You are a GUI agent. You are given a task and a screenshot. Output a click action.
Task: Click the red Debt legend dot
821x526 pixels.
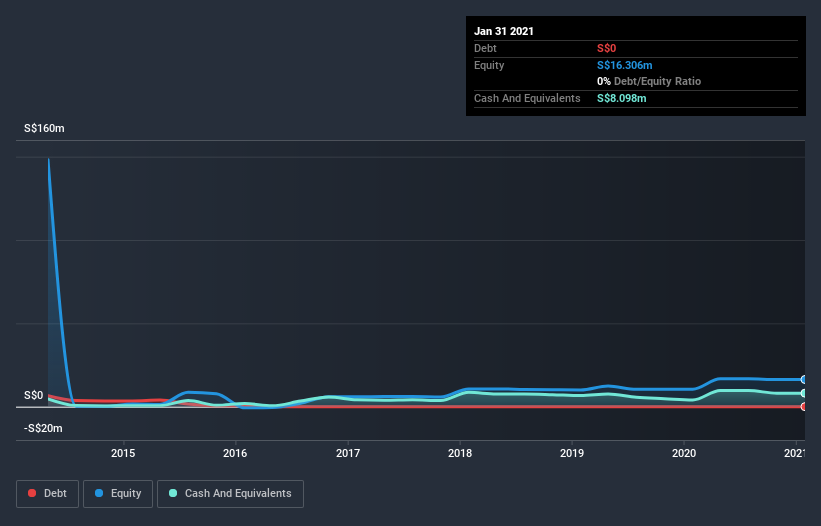tap(32, 493)
